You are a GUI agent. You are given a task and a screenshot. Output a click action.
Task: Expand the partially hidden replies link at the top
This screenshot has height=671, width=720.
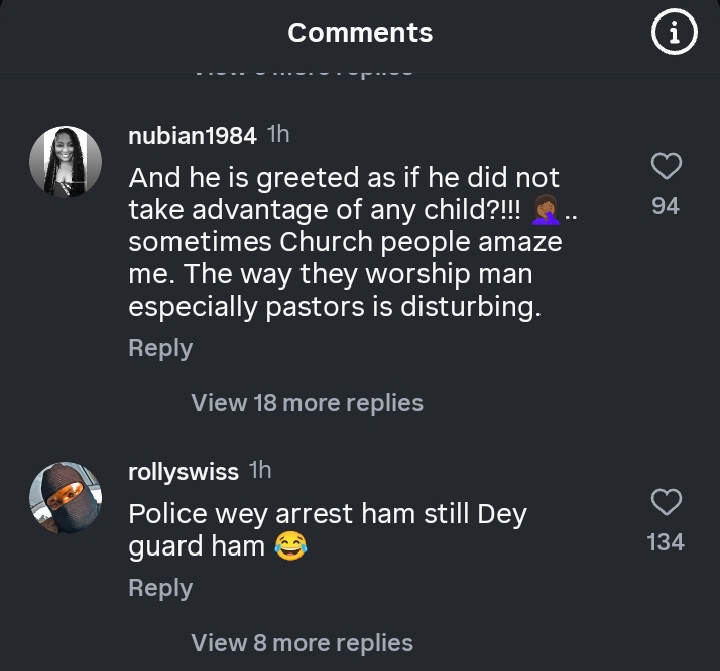click(301, 68)
